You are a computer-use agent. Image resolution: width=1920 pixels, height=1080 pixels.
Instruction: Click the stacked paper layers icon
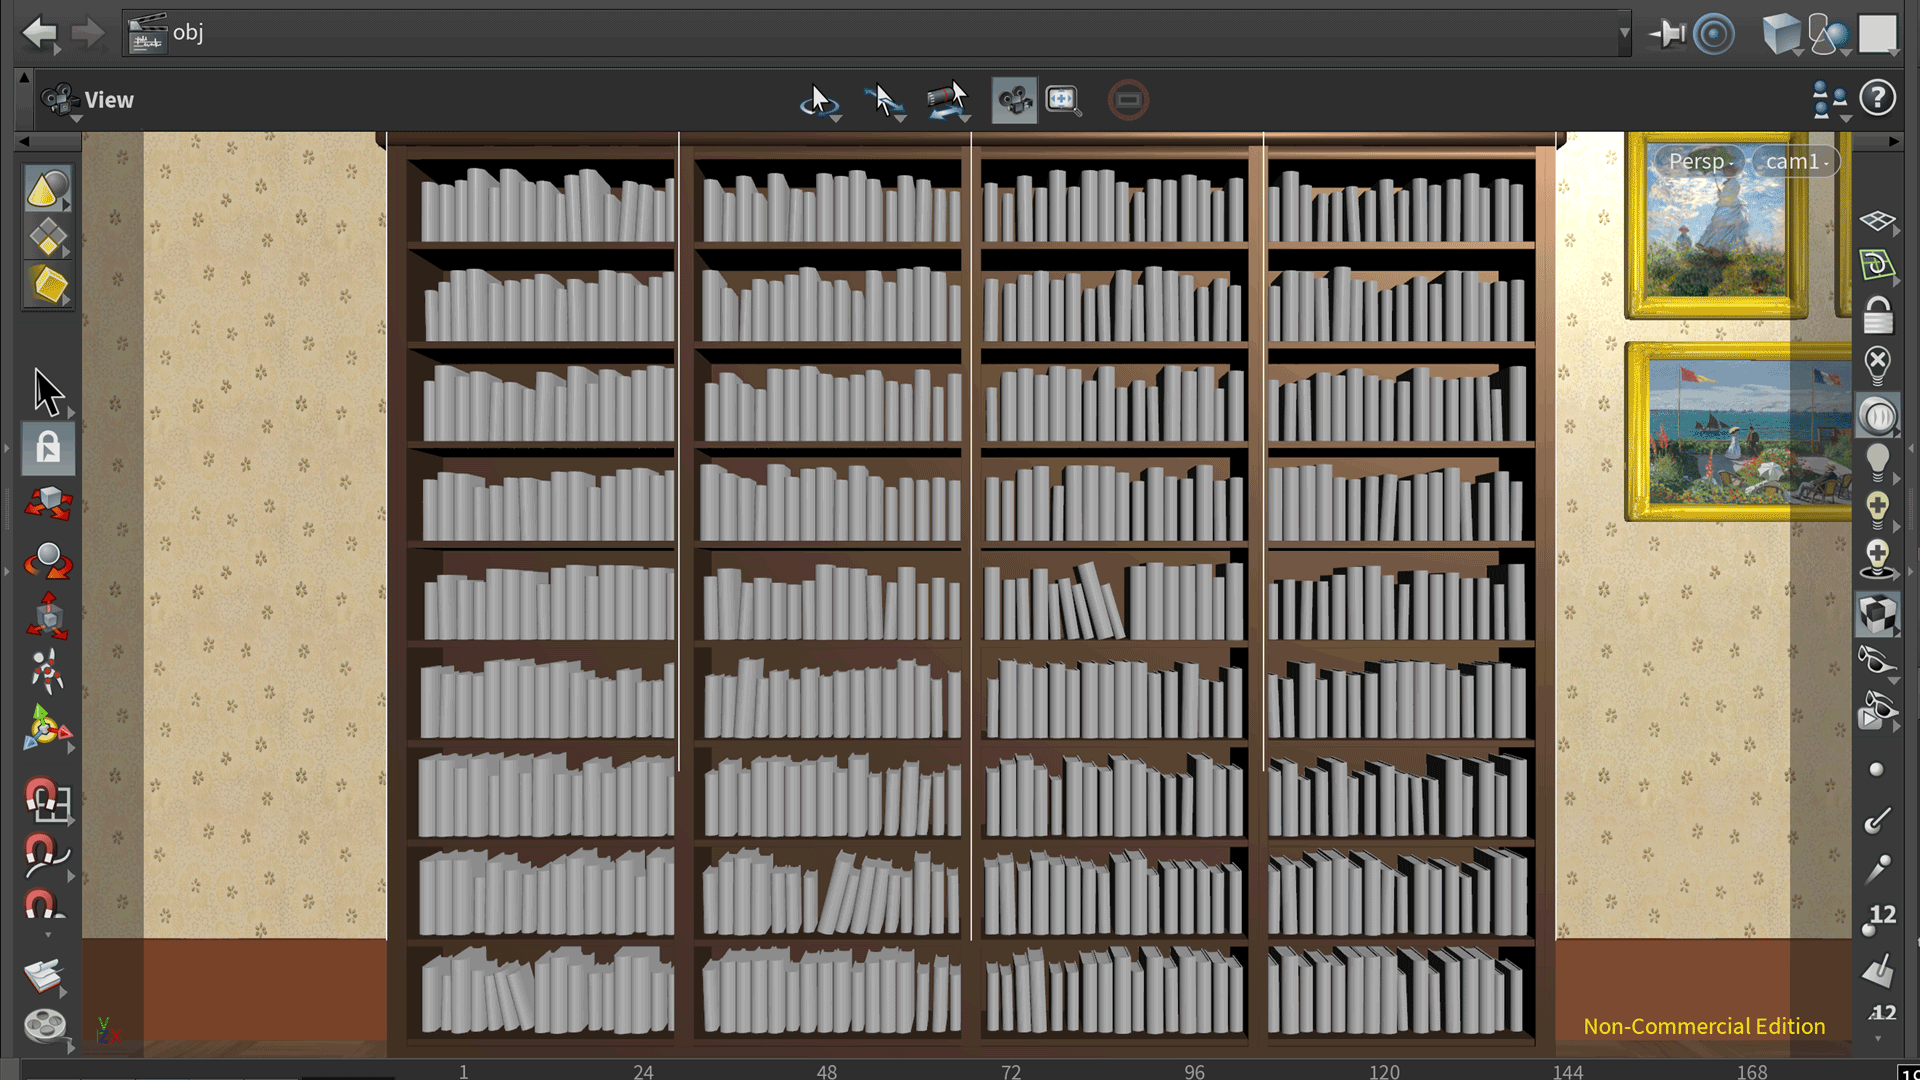coord(44,975)
